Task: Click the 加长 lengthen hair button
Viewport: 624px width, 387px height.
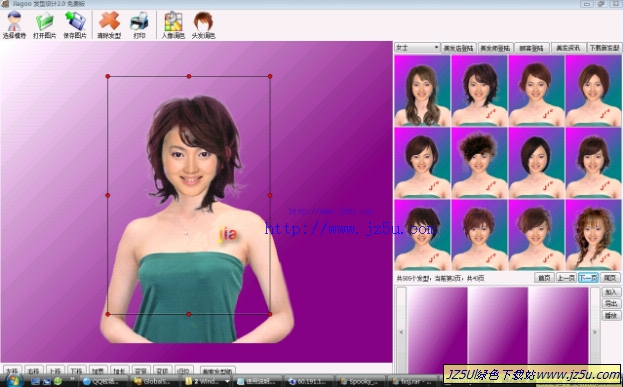Action: tap(119, 371)
